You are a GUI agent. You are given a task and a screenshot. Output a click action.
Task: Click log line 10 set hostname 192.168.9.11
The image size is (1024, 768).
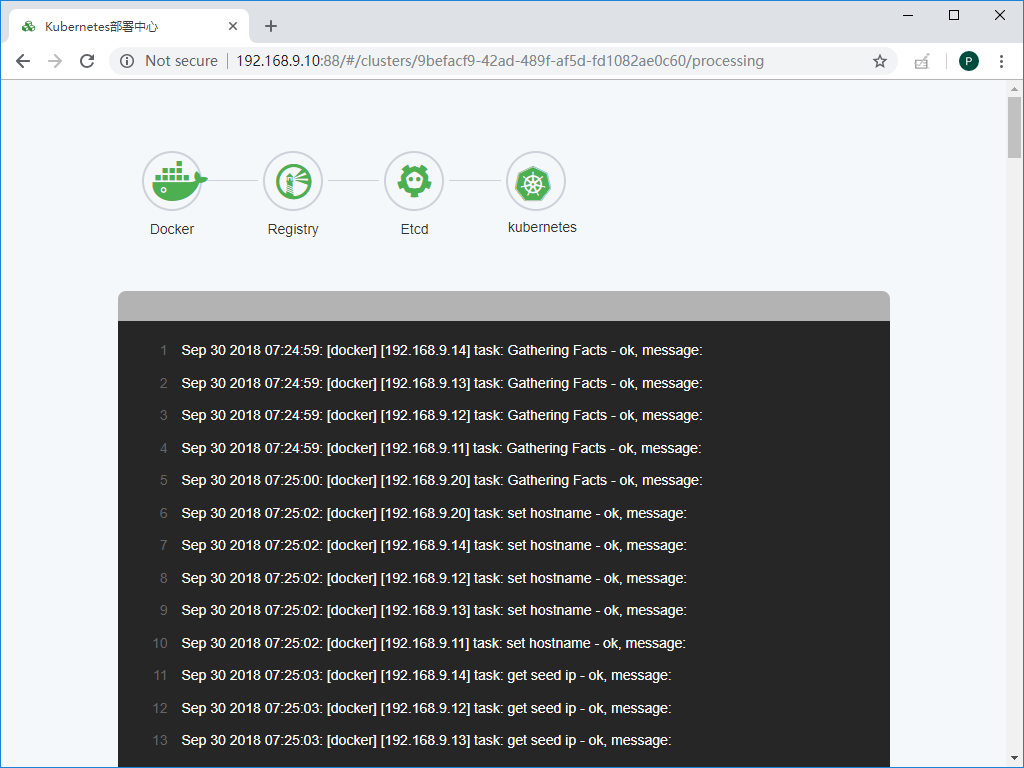click(433, 643)
